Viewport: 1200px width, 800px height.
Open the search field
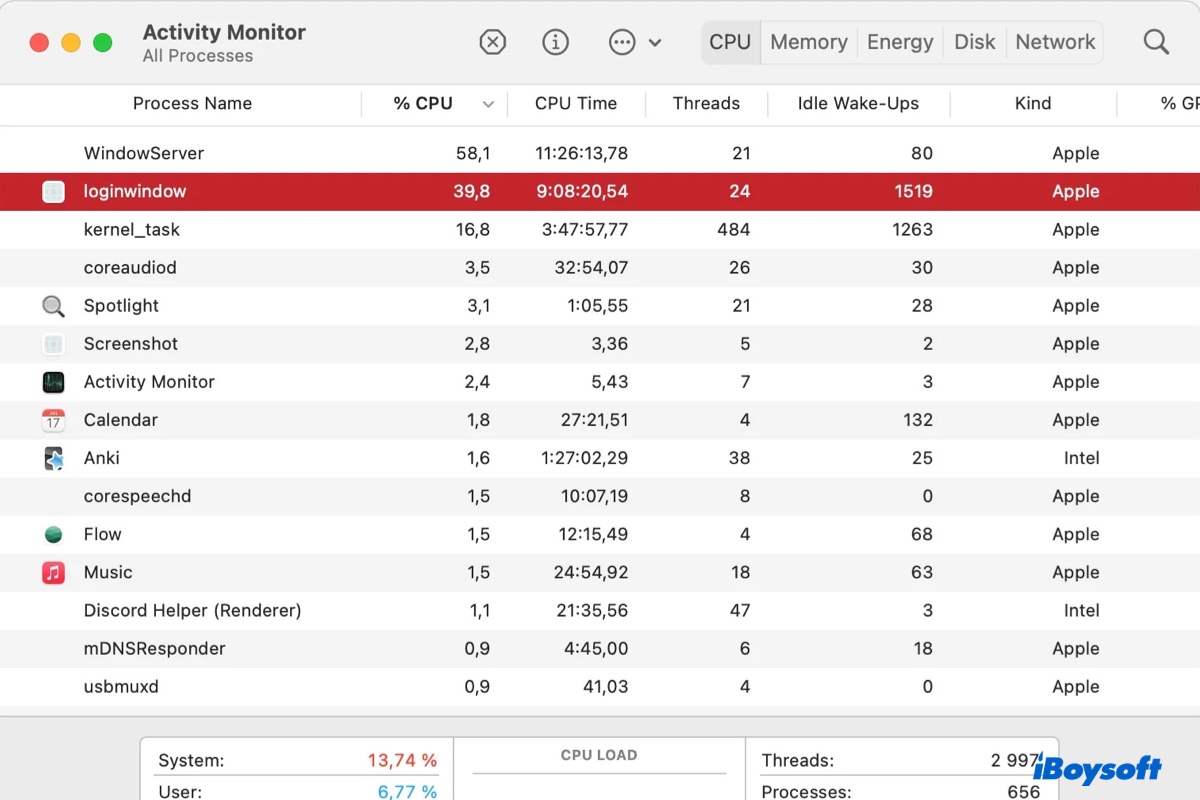(1156, 42)
